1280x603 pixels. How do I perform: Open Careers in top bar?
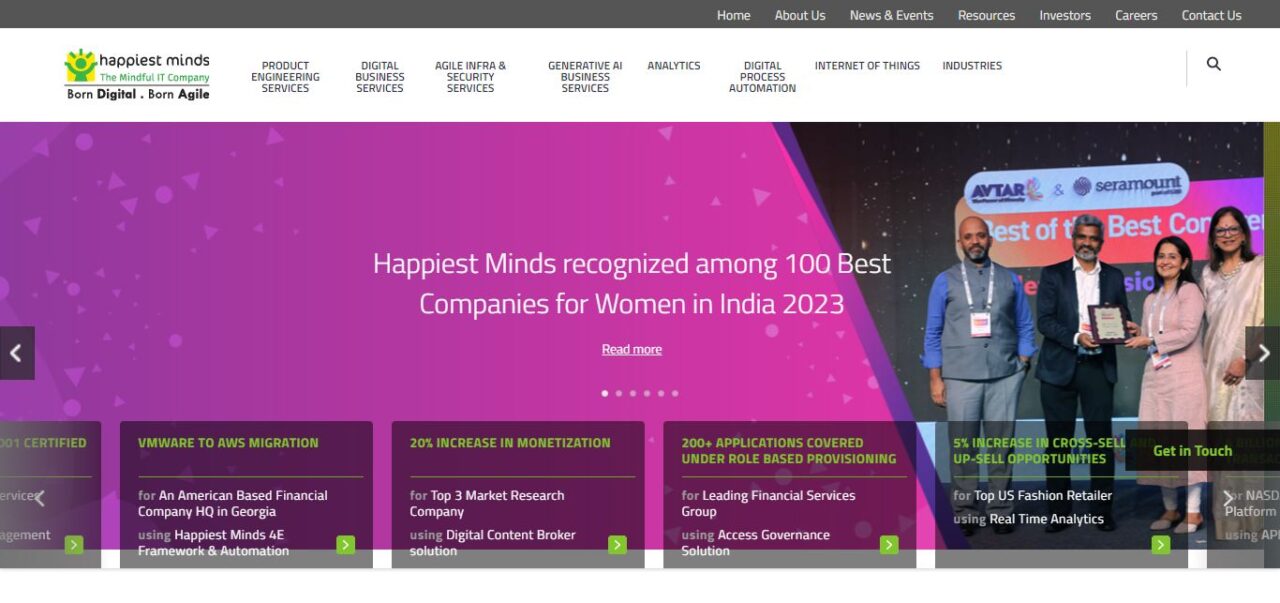(1136, 15)
